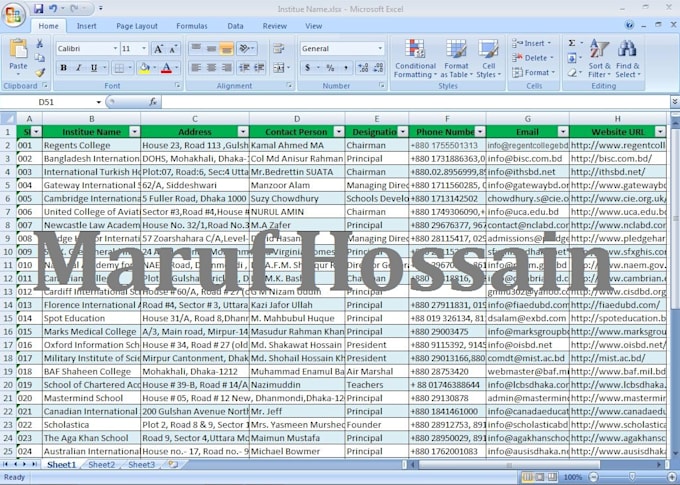
Task: Open the Cell Styles gallery
Action: (488, 59)
